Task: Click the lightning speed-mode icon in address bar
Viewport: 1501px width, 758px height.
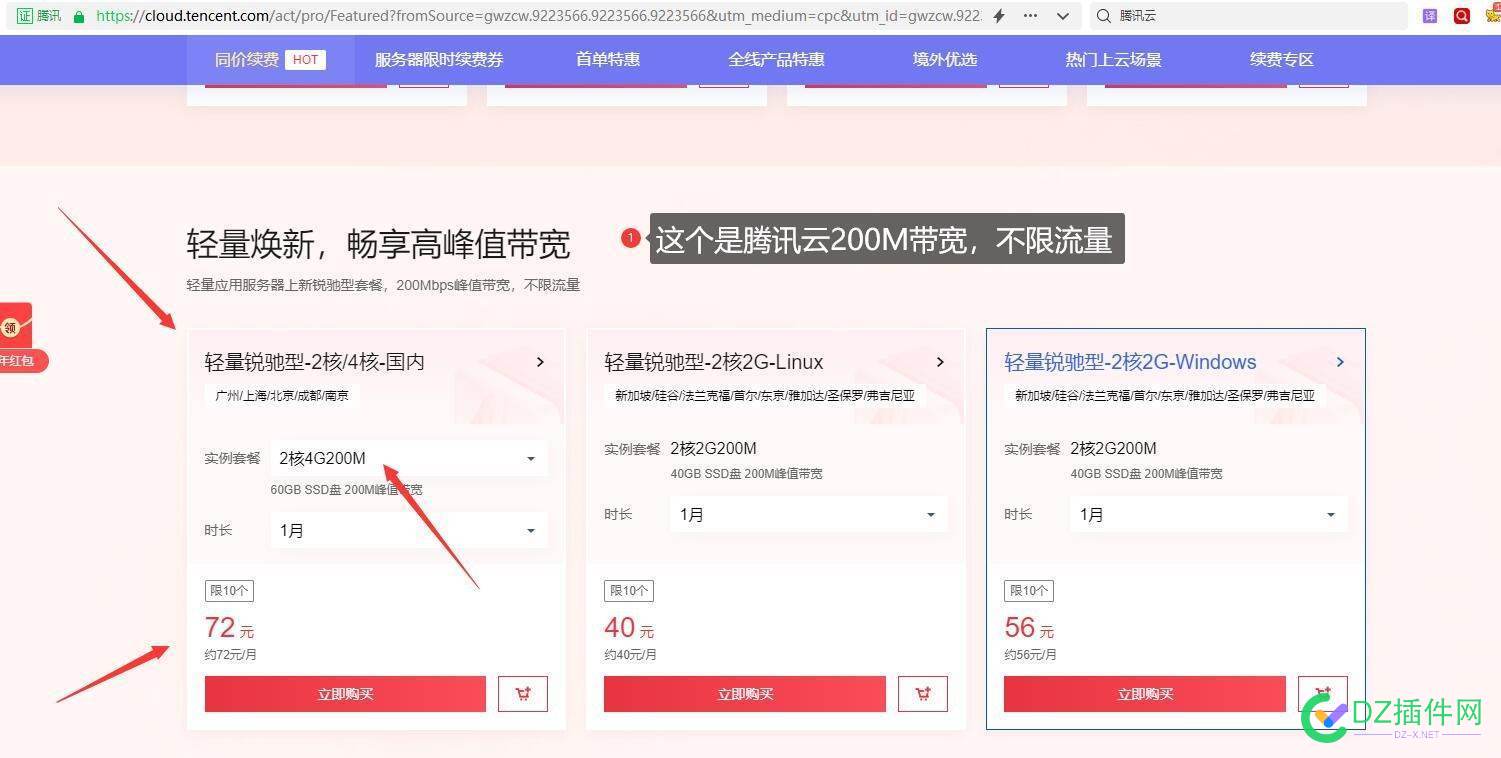Action: tap(999, 16)
